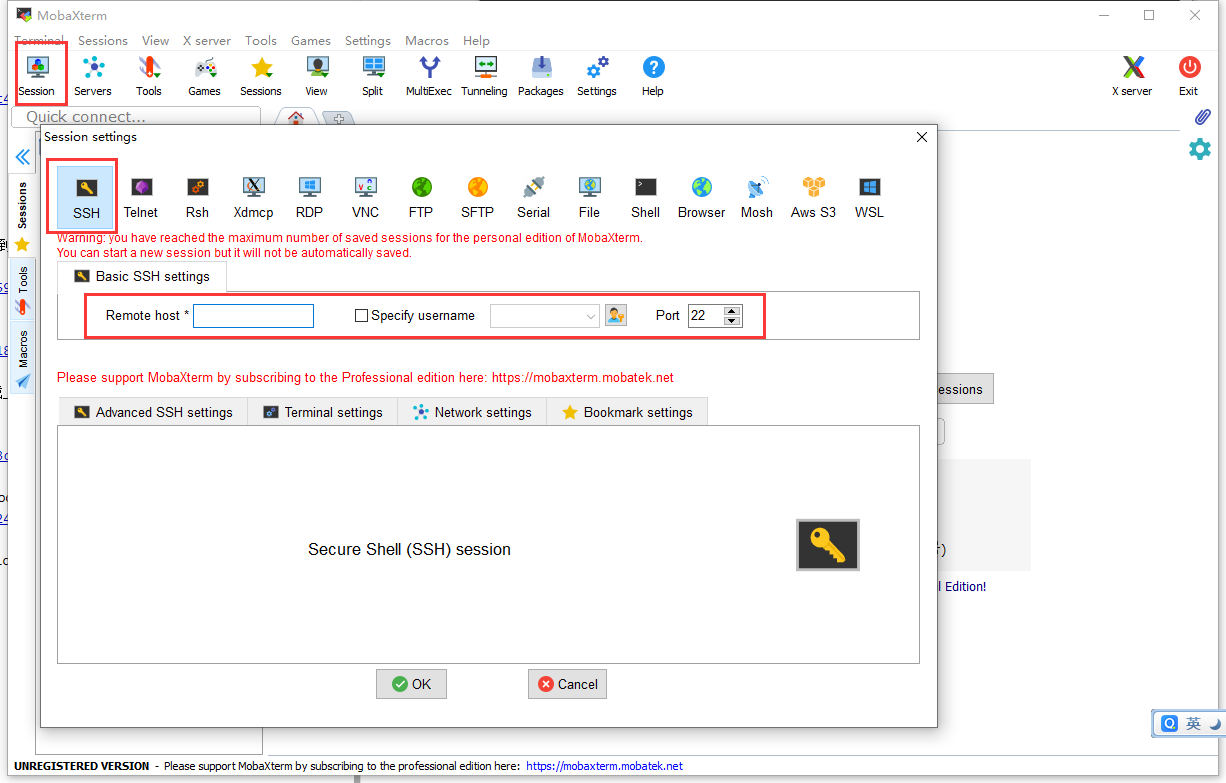Click the Exit power icon
1226x783 pixels.
click(1189, 75)
